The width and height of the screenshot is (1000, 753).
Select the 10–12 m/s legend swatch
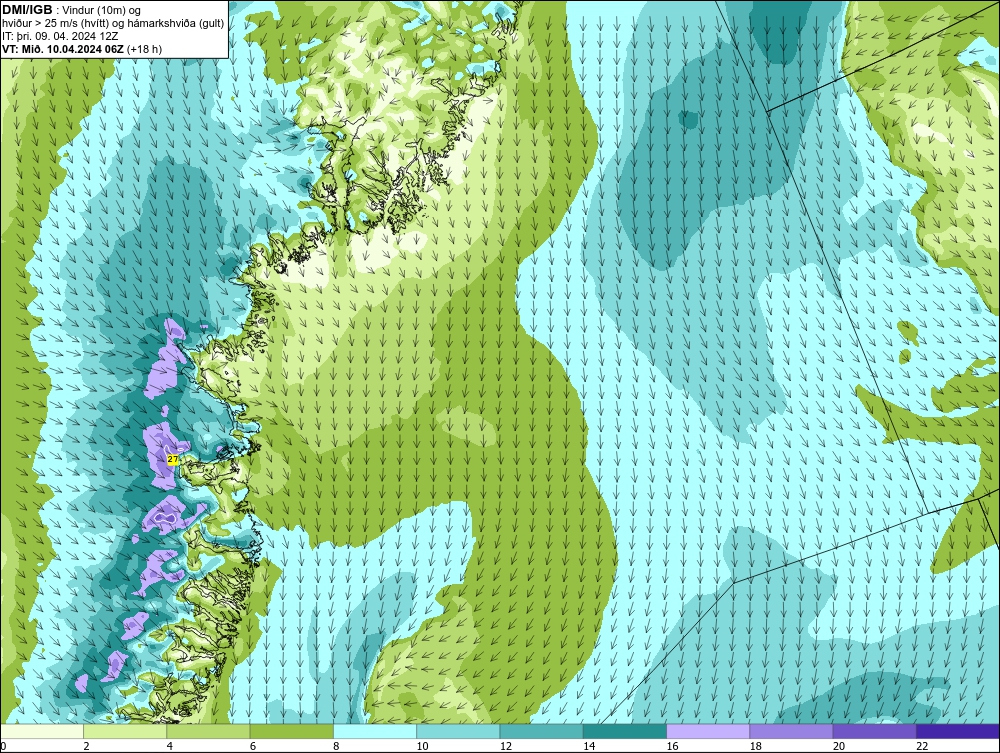(x=458, y=731)
